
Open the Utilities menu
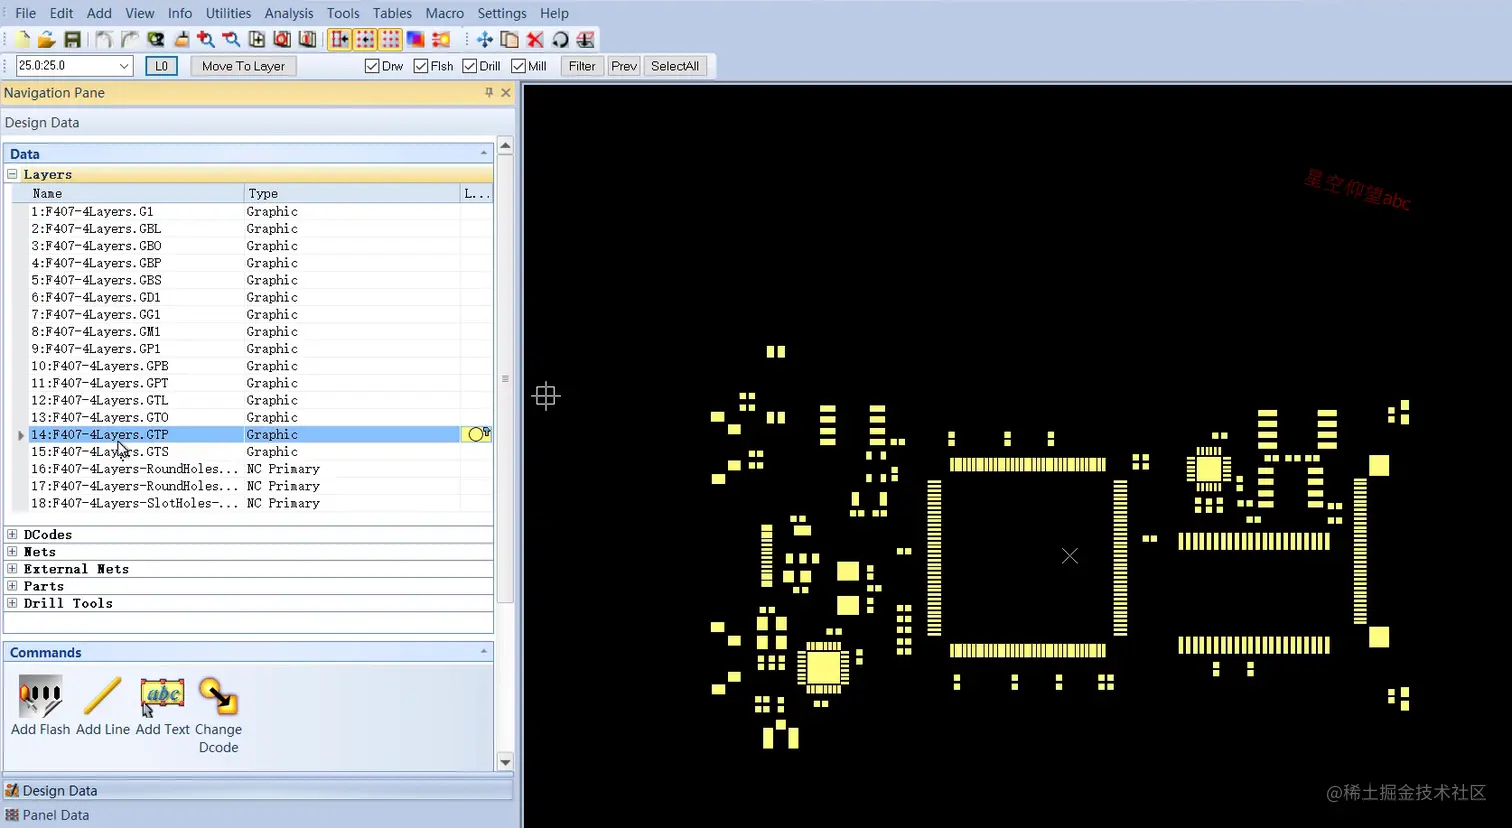tap(228, 13)
